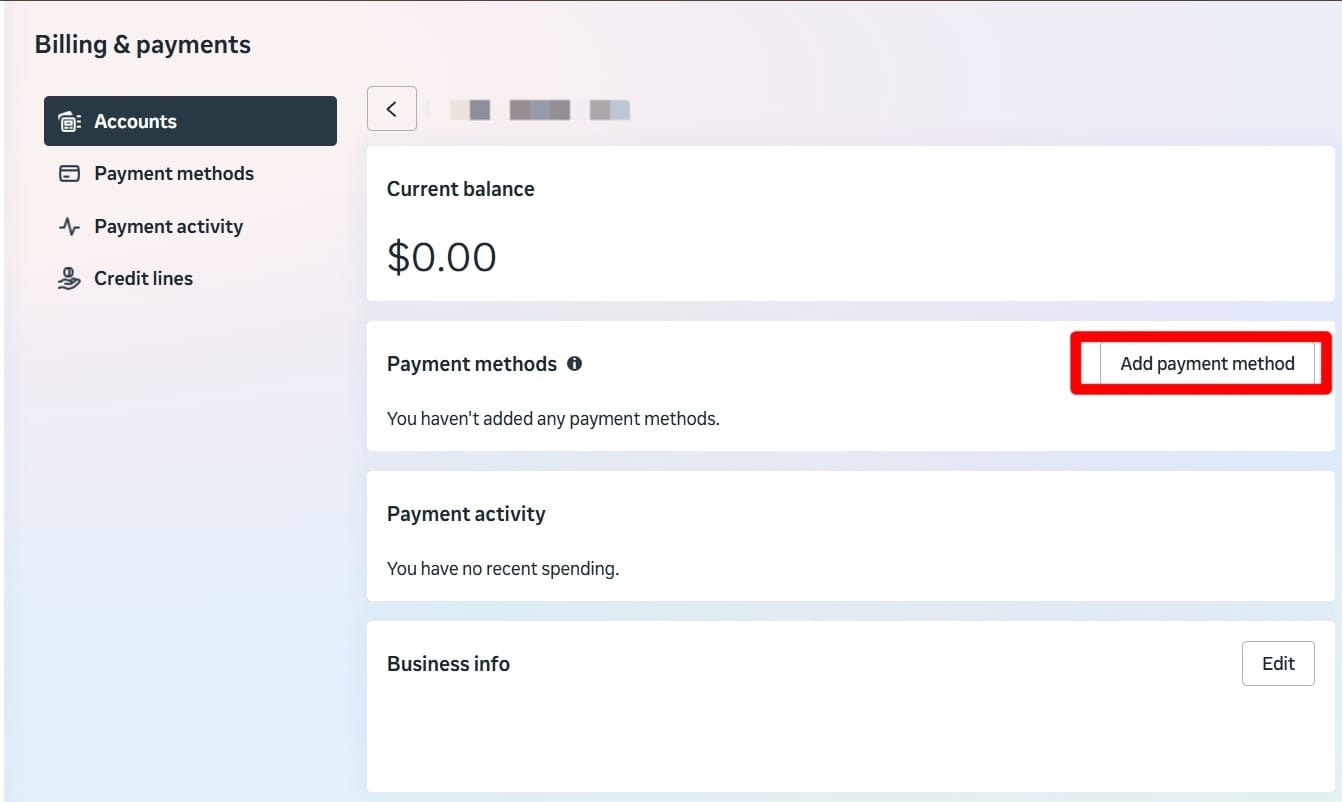Click the Current balance heading
Screen dimensions: 1342x802
click(461, 189)
